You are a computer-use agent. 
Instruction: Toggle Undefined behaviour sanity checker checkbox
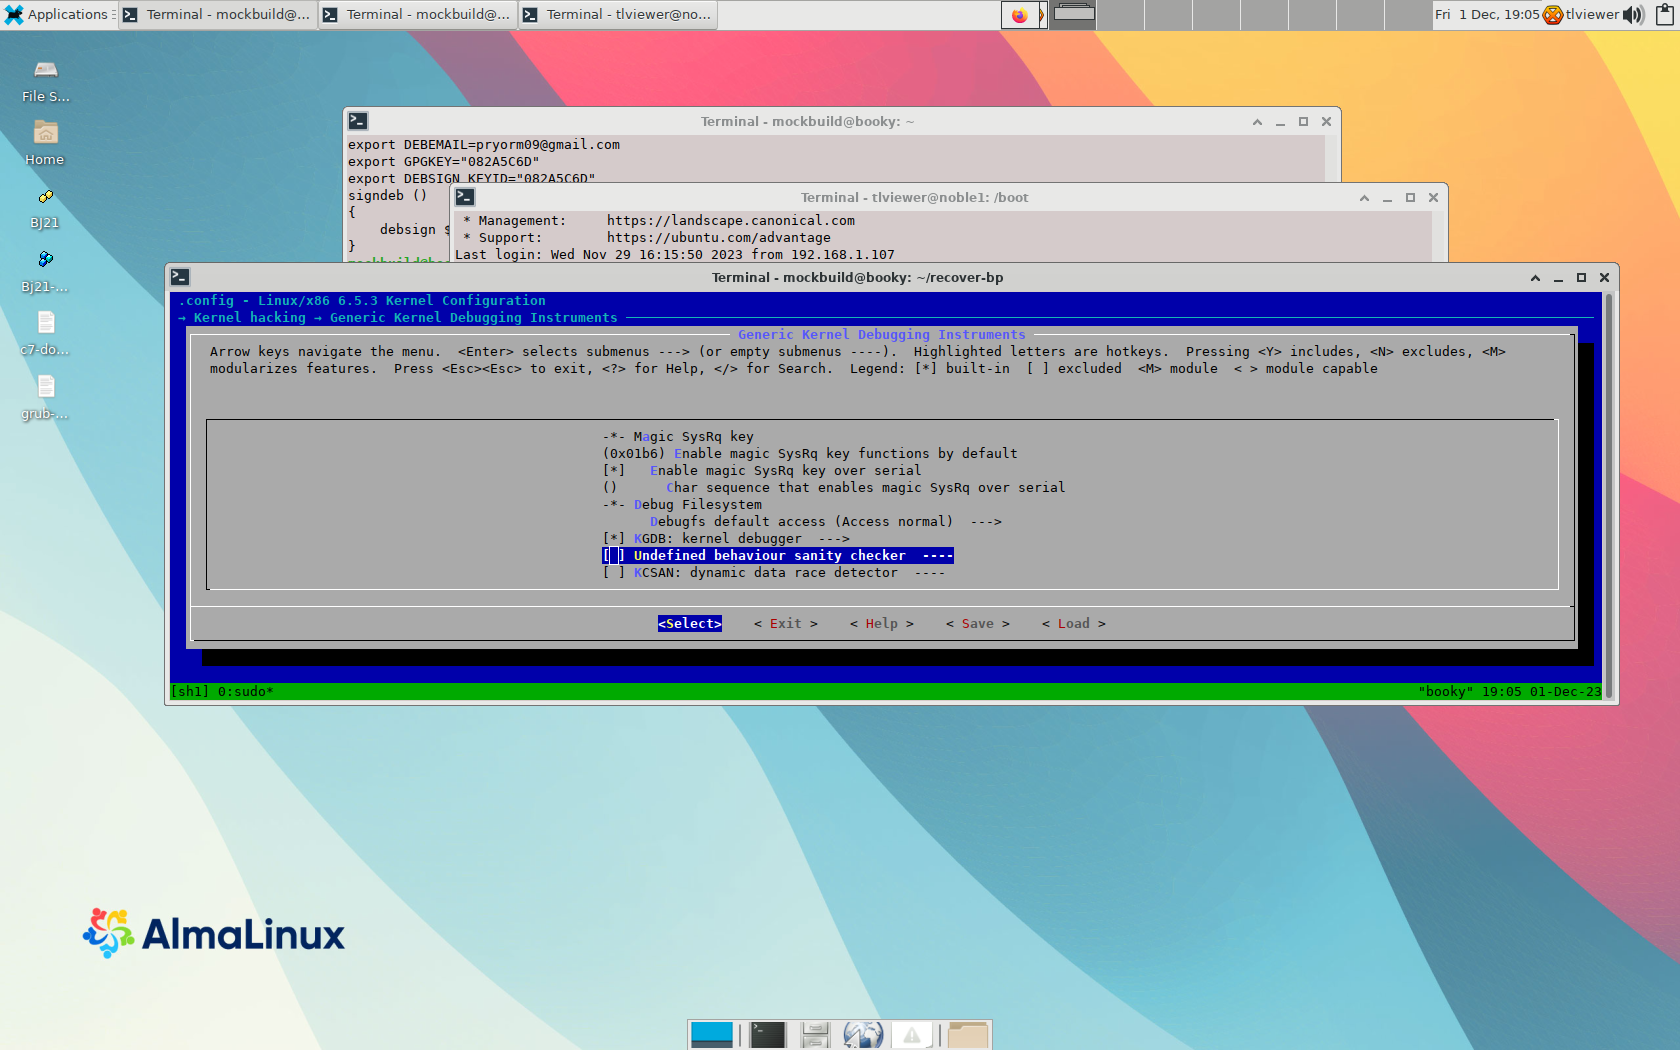click(x=613, y=556)
